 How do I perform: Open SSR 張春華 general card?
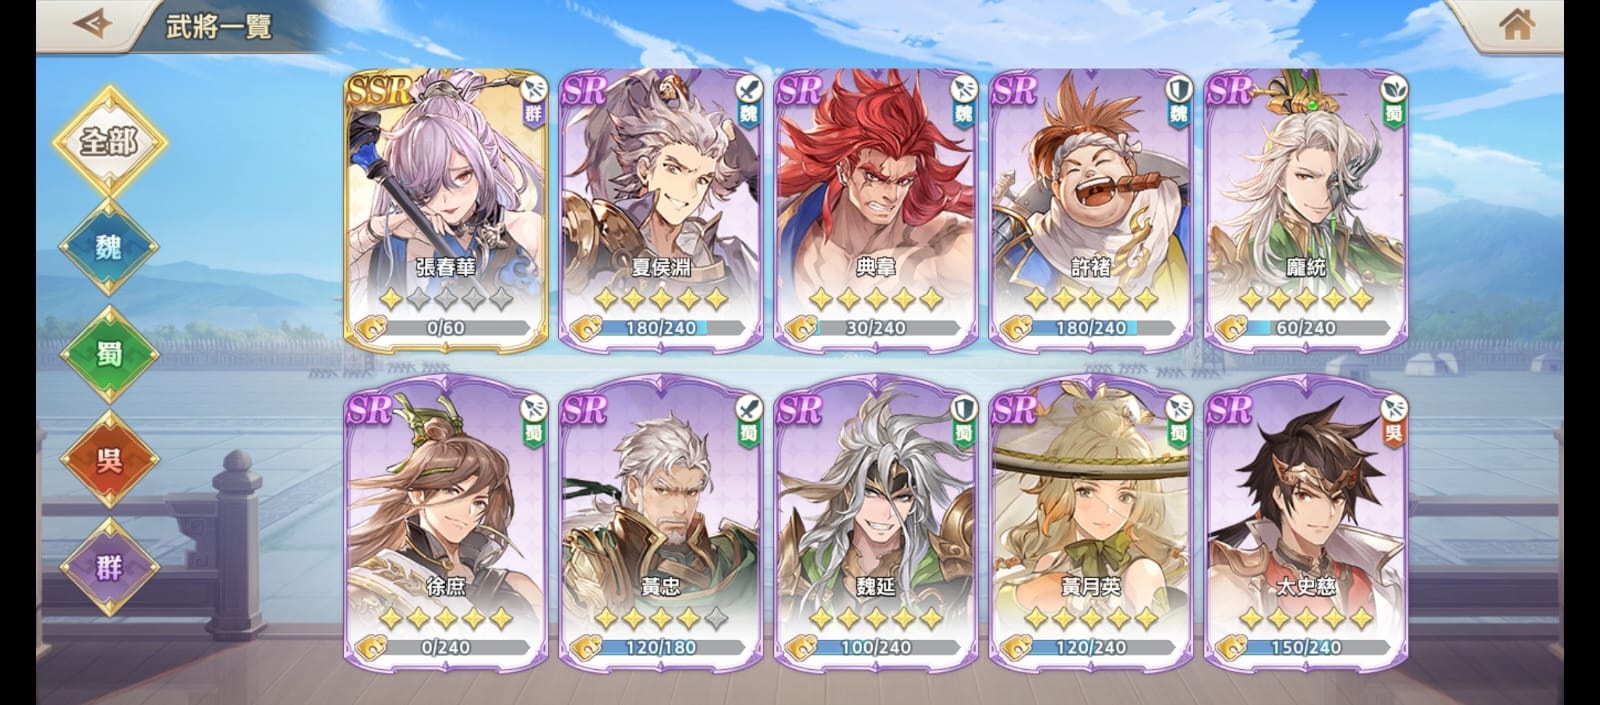pos(446,209)
